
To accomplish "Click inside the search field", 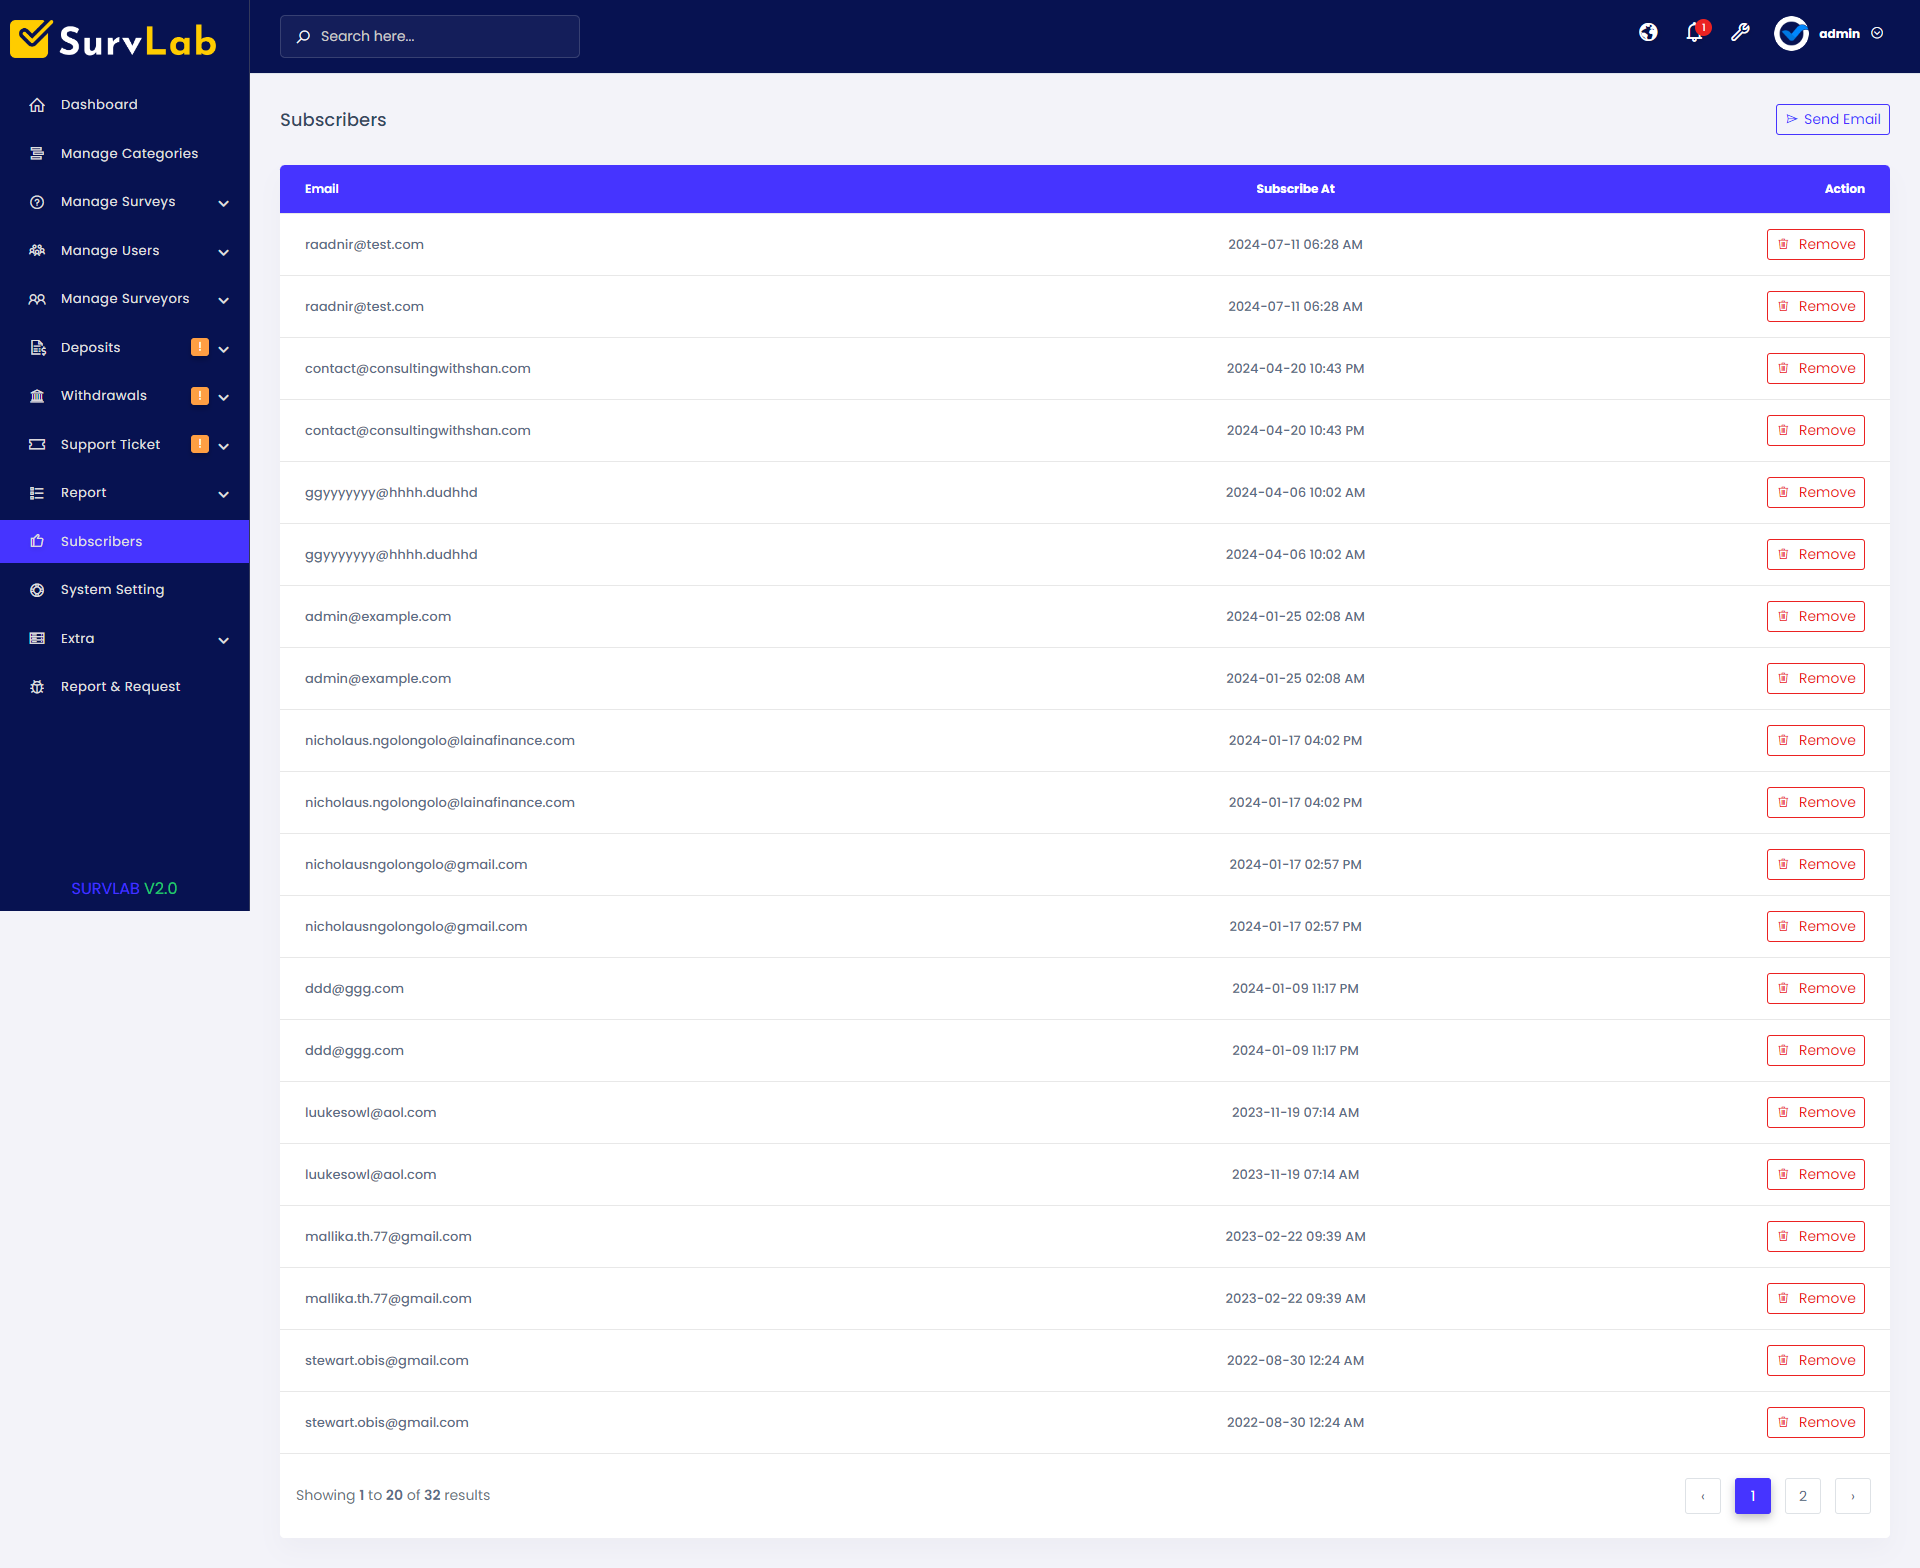I will (429, 36).
